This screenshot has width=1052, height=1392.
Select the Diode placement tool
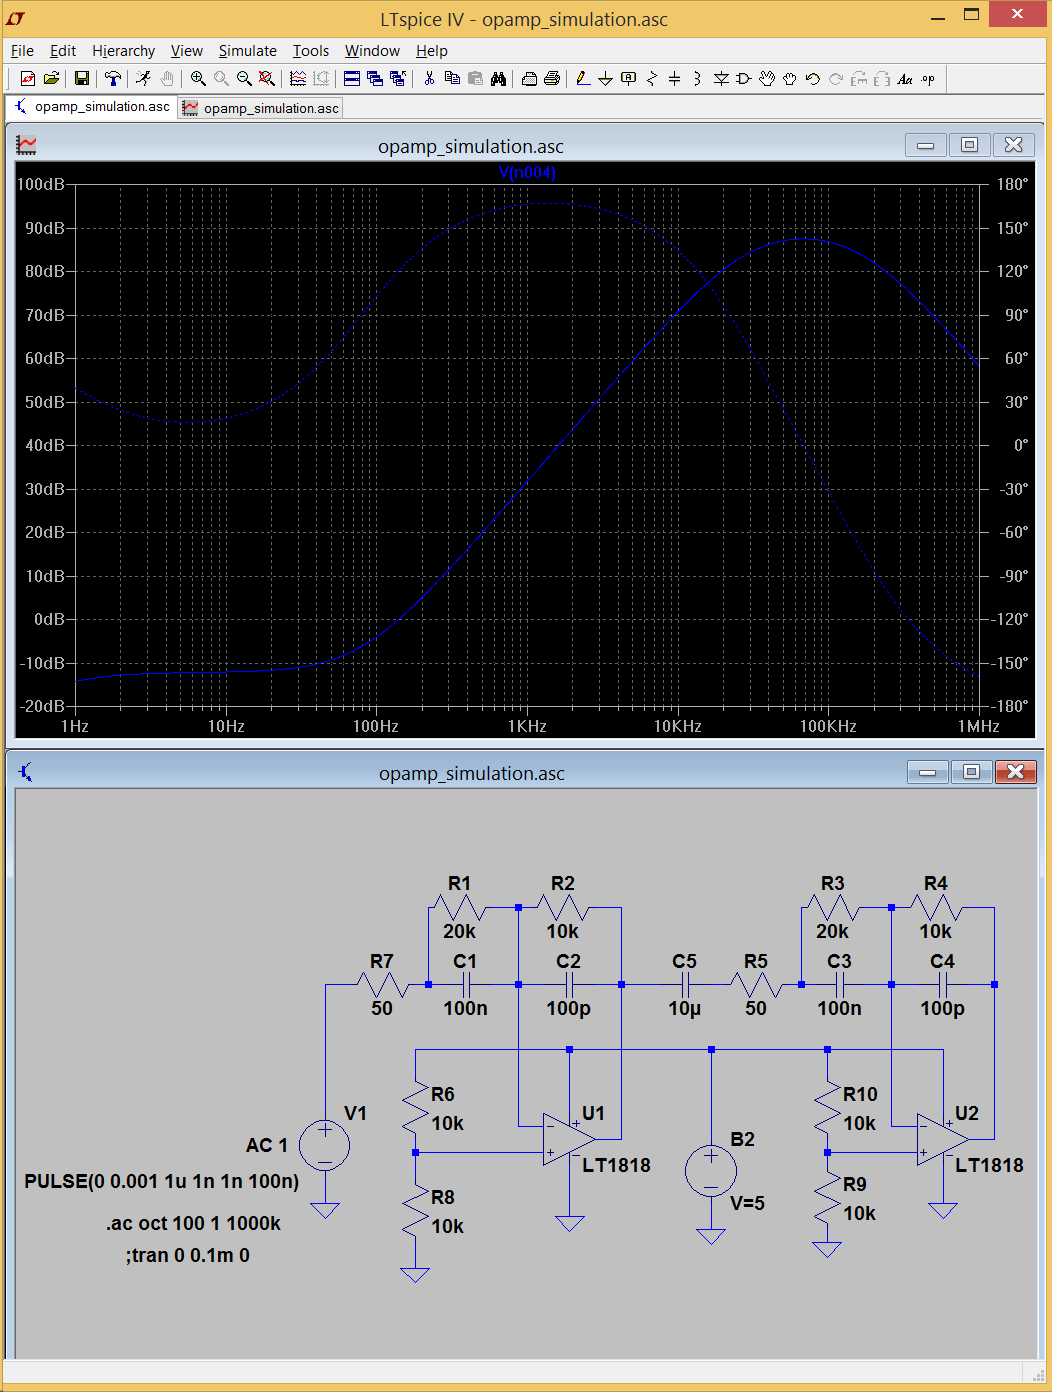721,79
